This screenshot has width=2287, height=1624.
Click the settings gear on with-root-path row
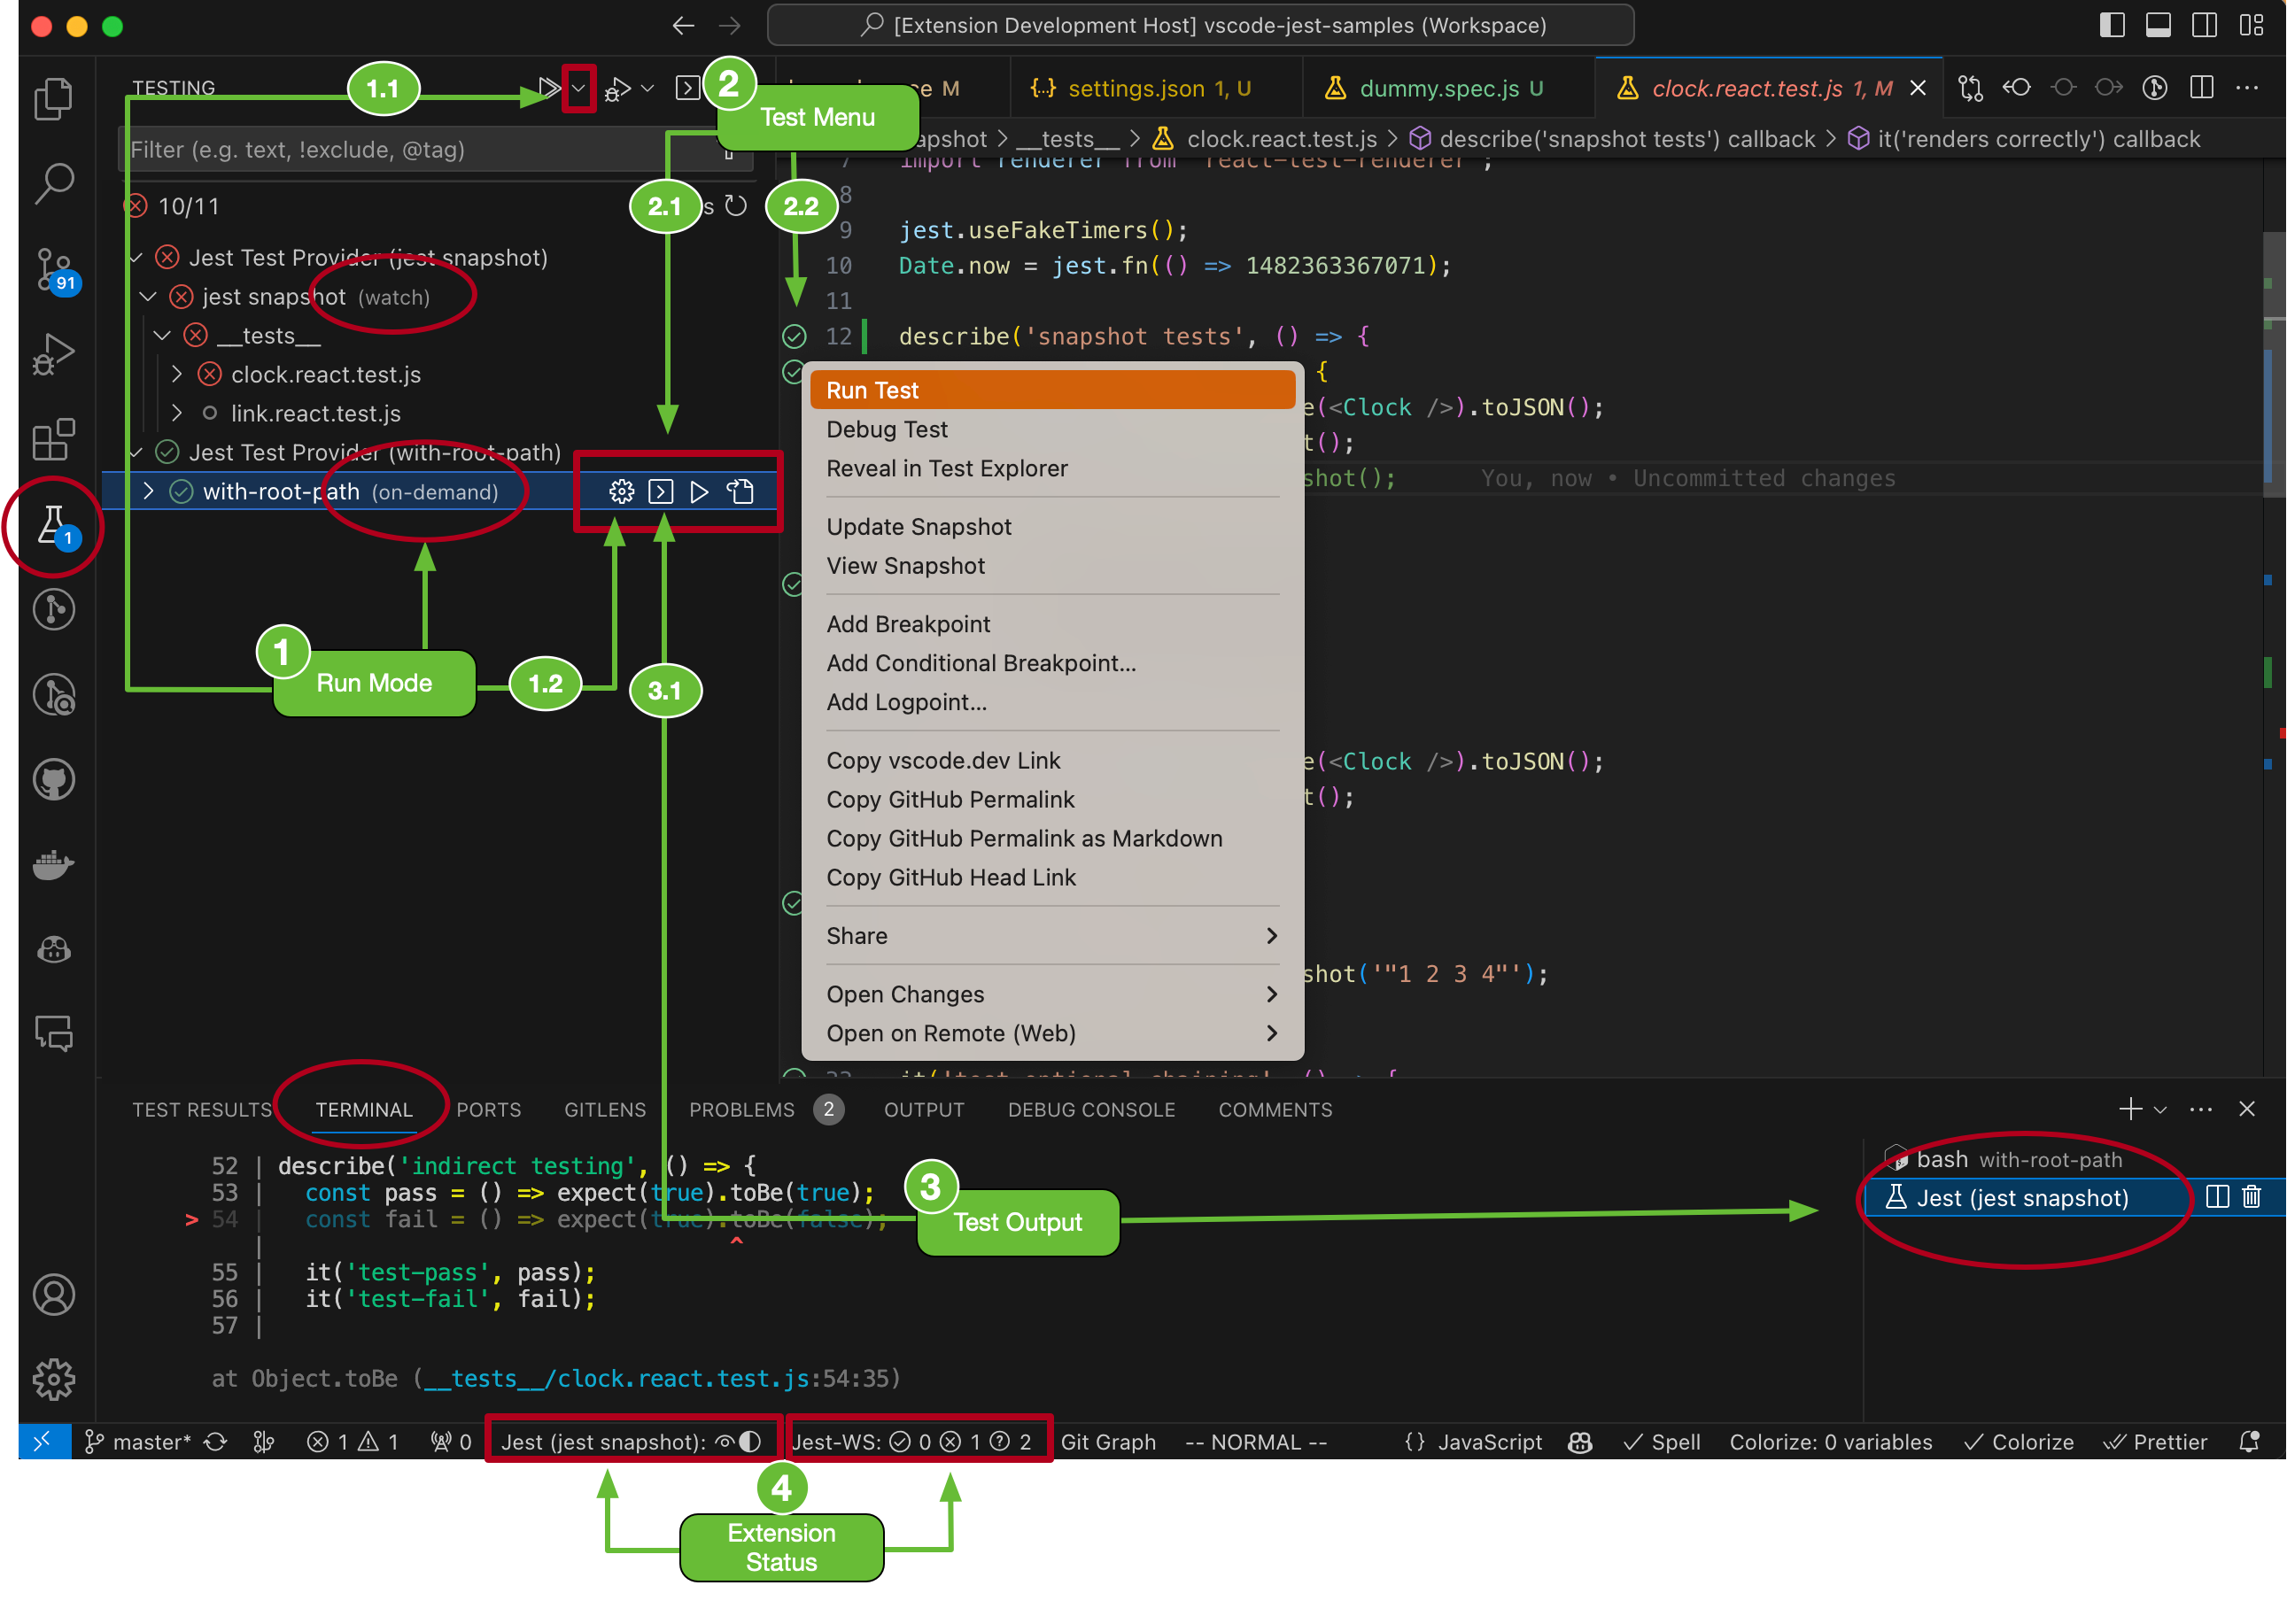pos(621,492)
